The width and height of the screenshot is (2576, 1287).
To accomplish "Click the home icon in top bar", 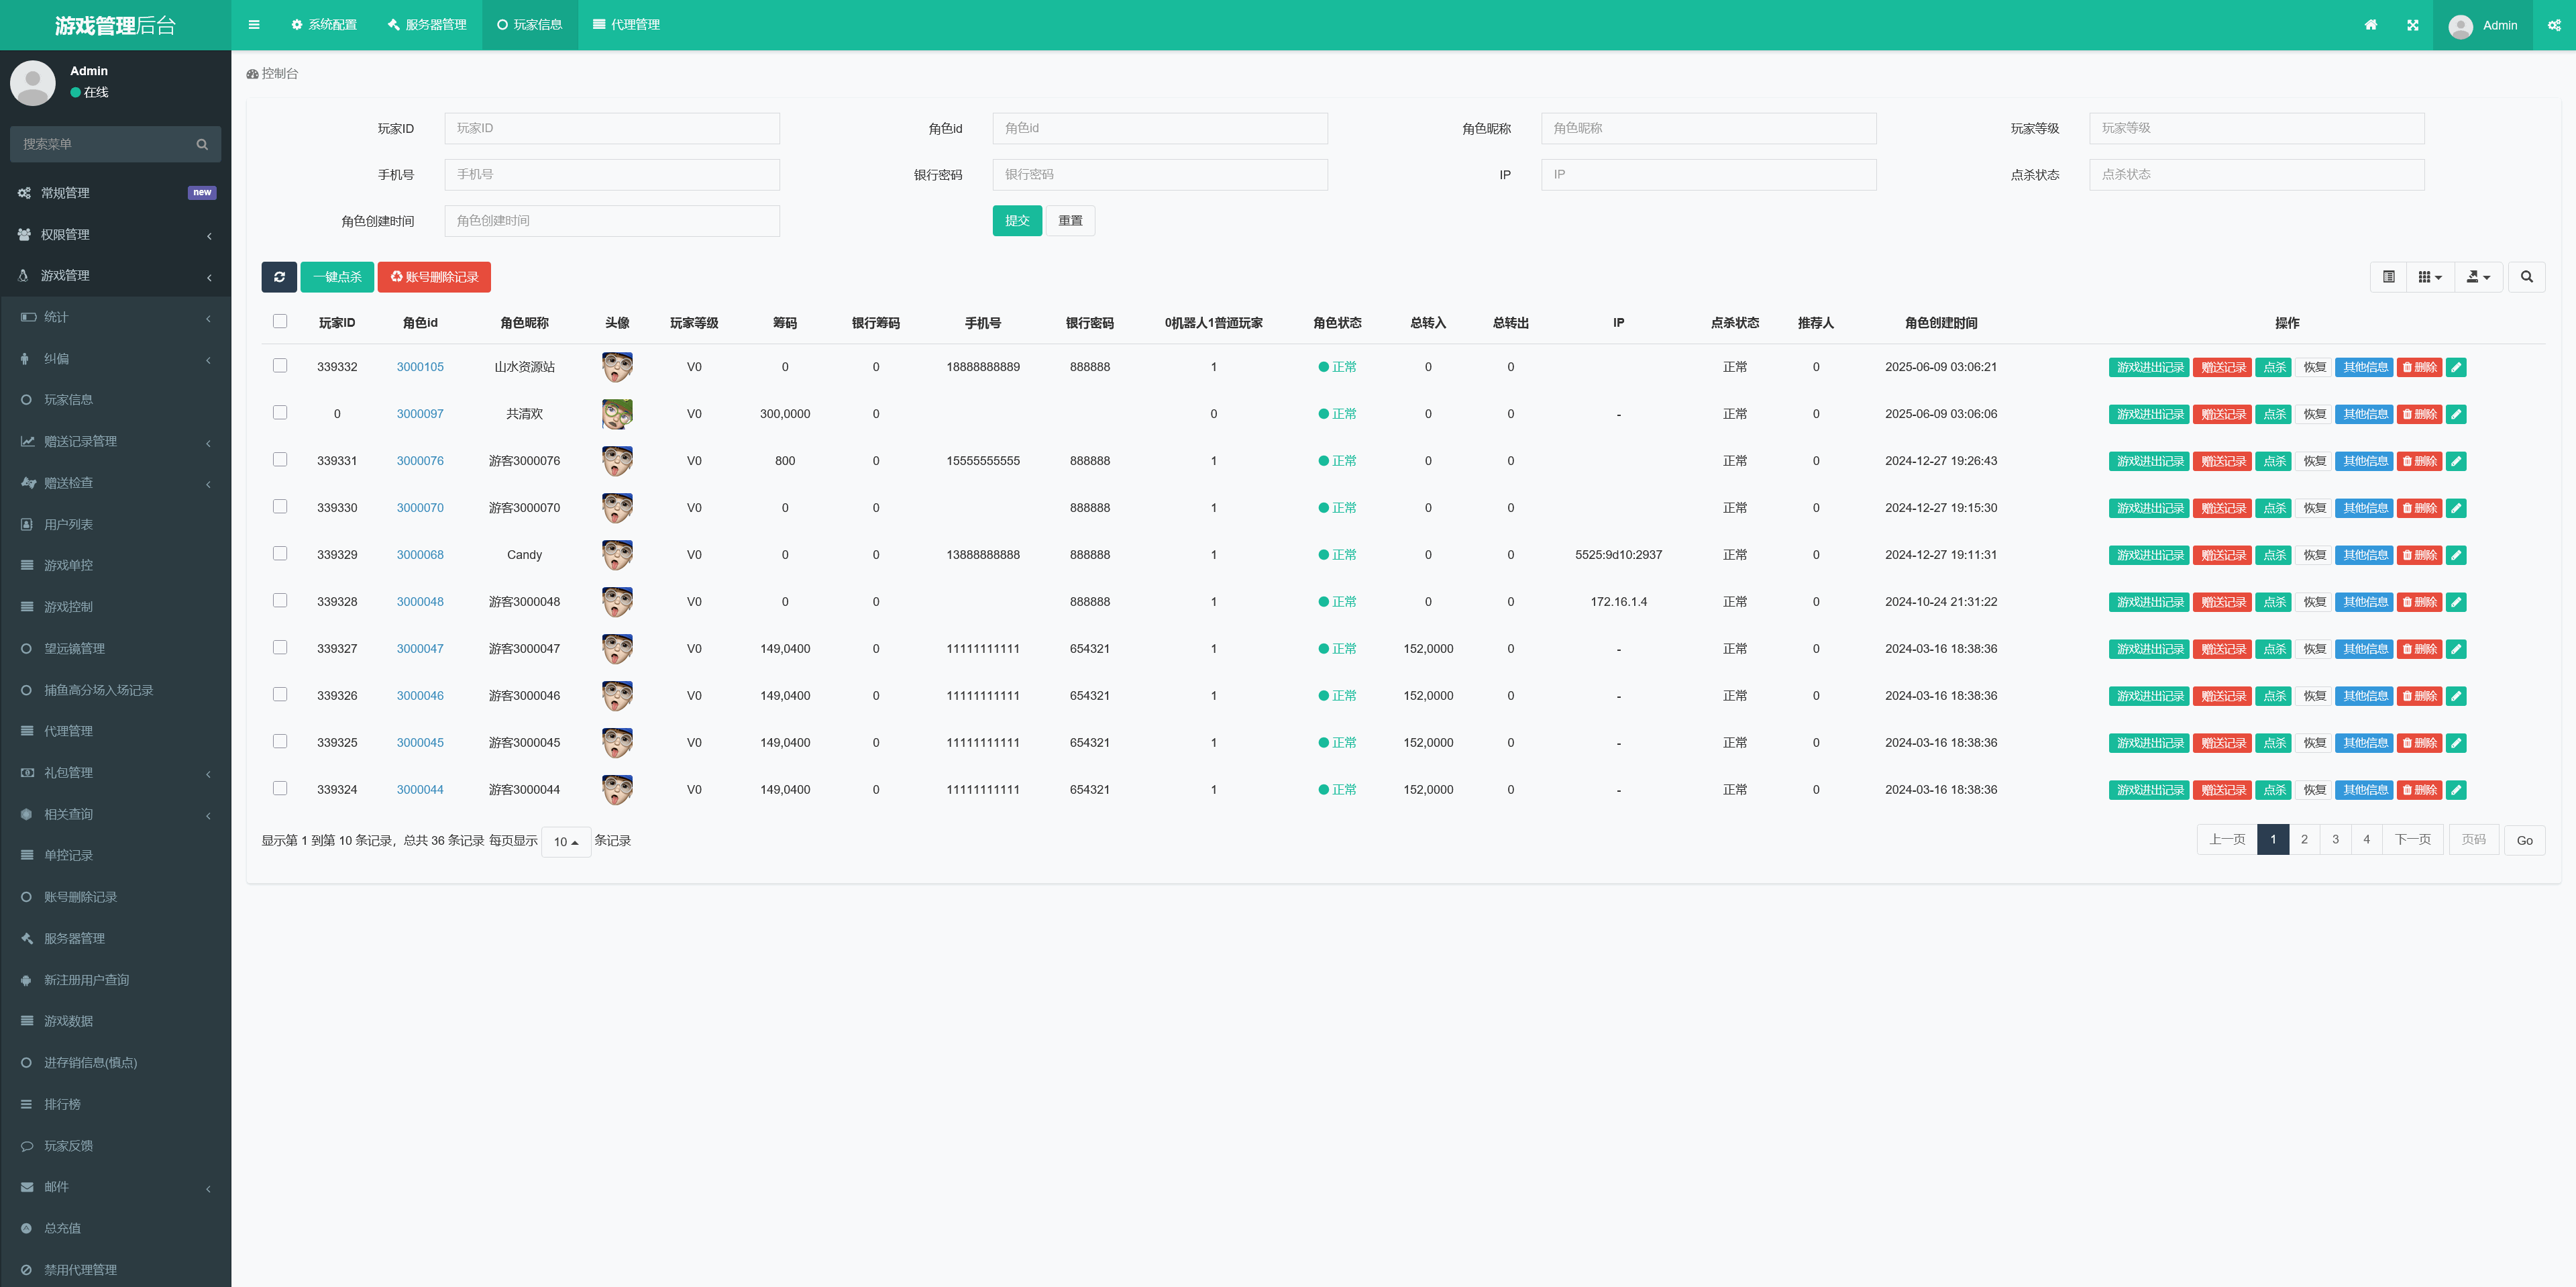I will pyautogui.click(x=2370, y=25).
